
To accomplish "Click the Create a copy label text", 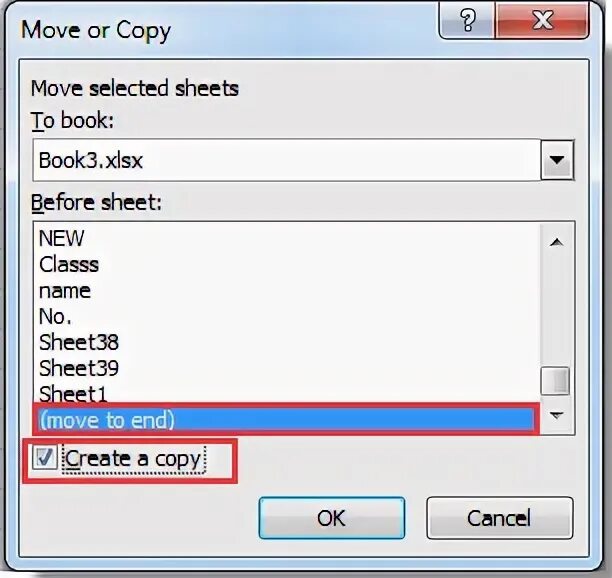I will point(133,459).
